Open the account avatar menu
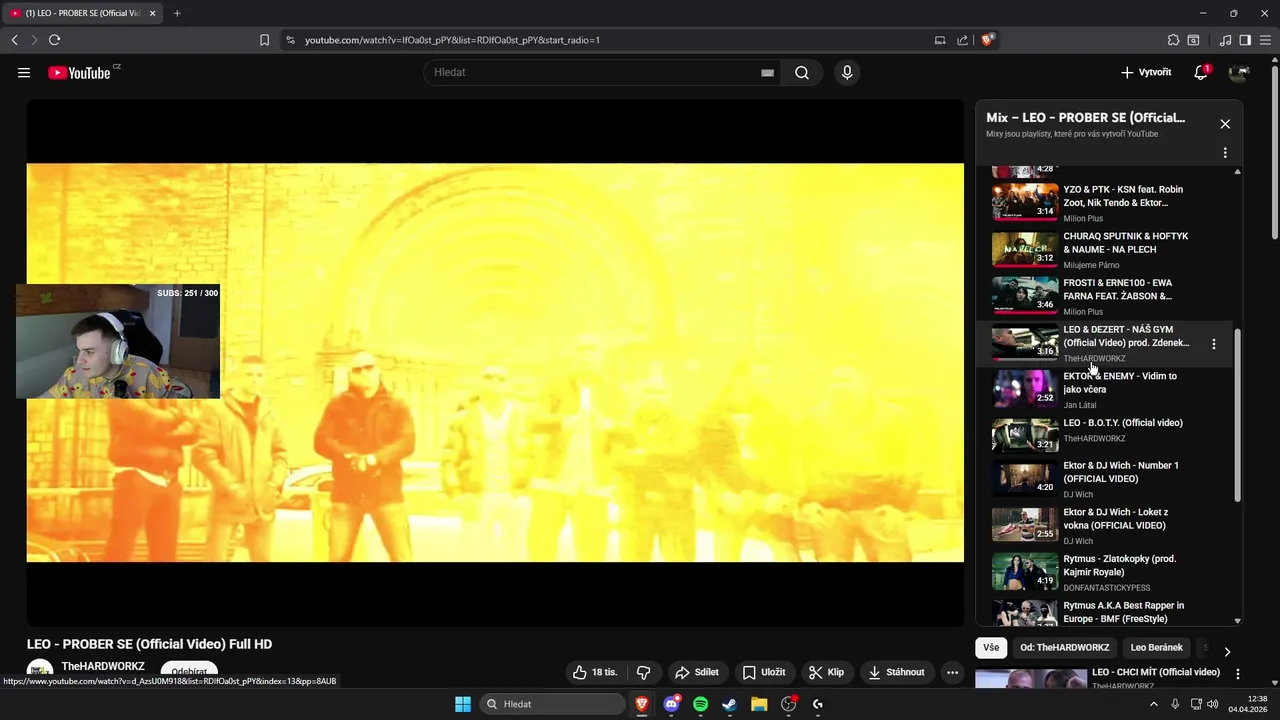This screenshot has height=720, width=1280. [x=1239, y=73]
